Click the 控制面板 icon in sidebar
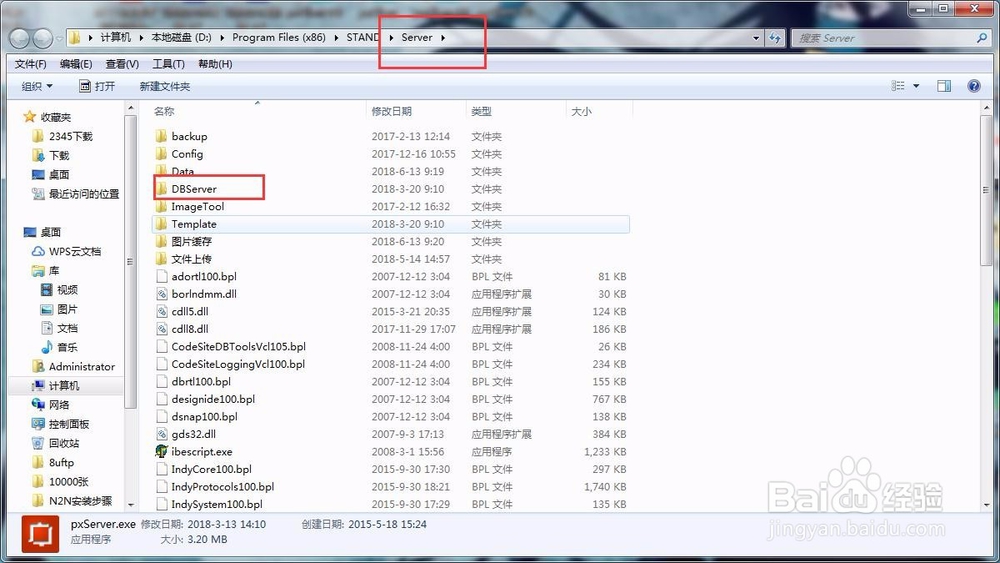 [x=38, y=424]
